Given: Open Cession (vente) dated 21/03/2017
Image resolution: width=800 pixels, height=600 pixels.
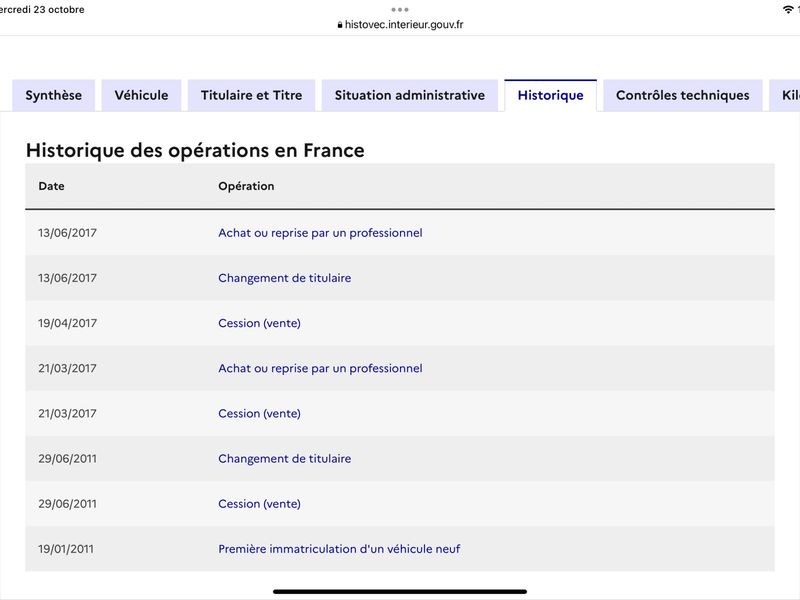Looking at the screenshot, I should [259, 413].
